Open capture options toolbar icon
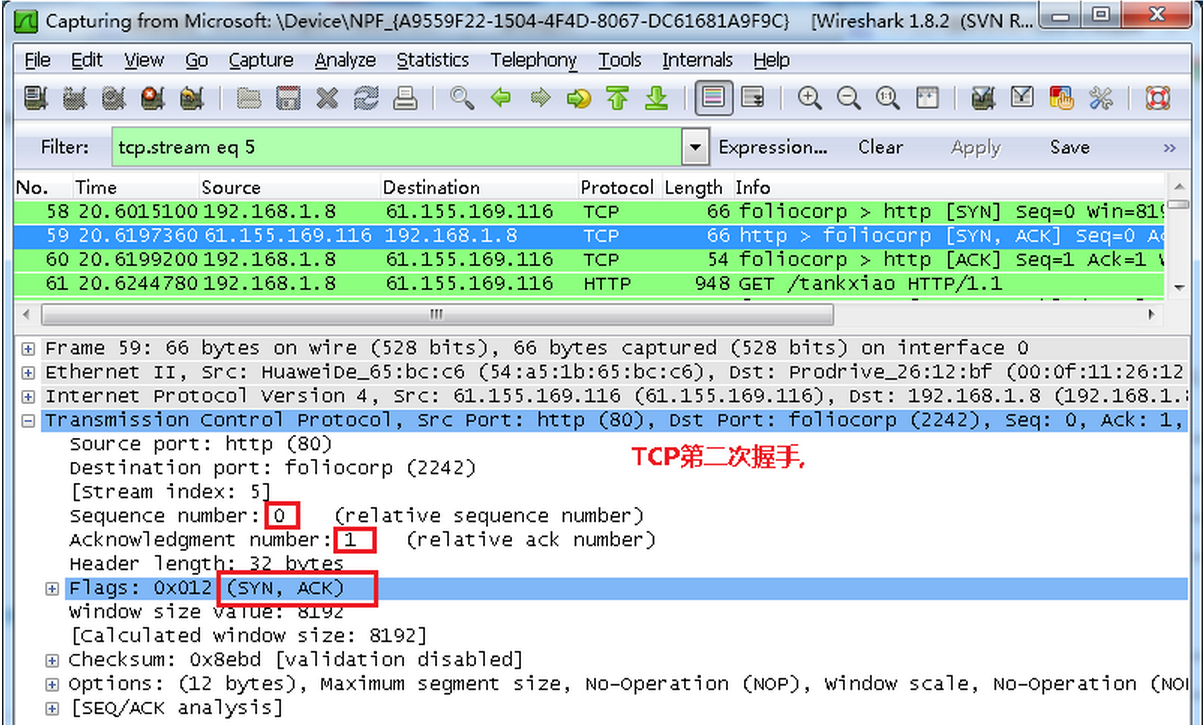This screenshot has height=725, width=1204. (75, 98)
